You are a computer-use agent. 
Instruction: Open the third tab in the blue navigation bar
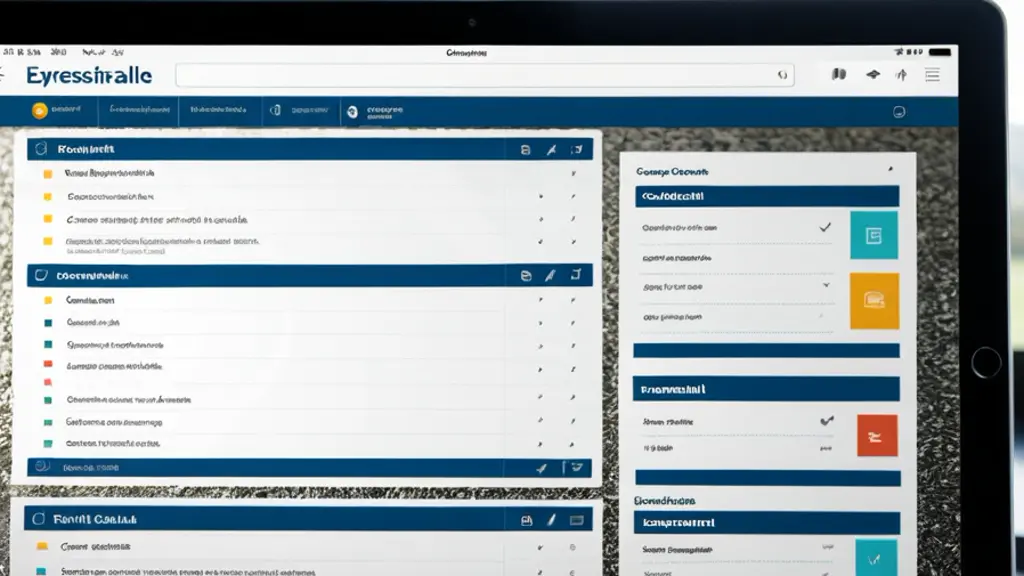[x=219, y=110]
